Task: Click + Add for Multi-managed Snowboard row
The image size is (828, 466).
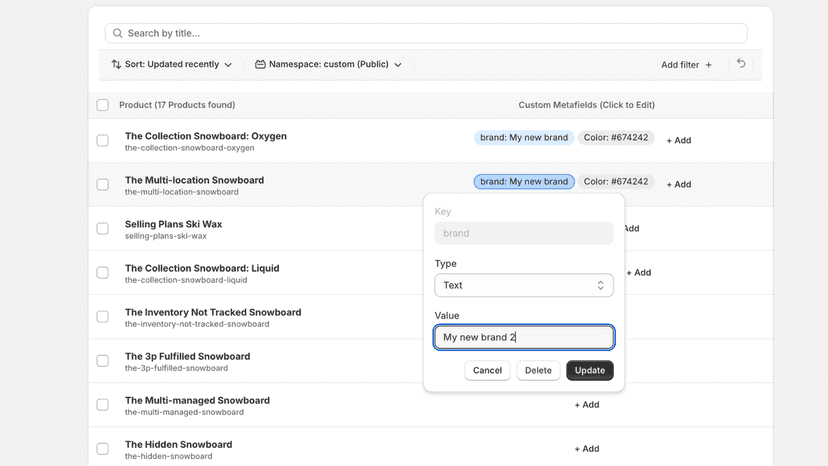Action: point(587,405)
